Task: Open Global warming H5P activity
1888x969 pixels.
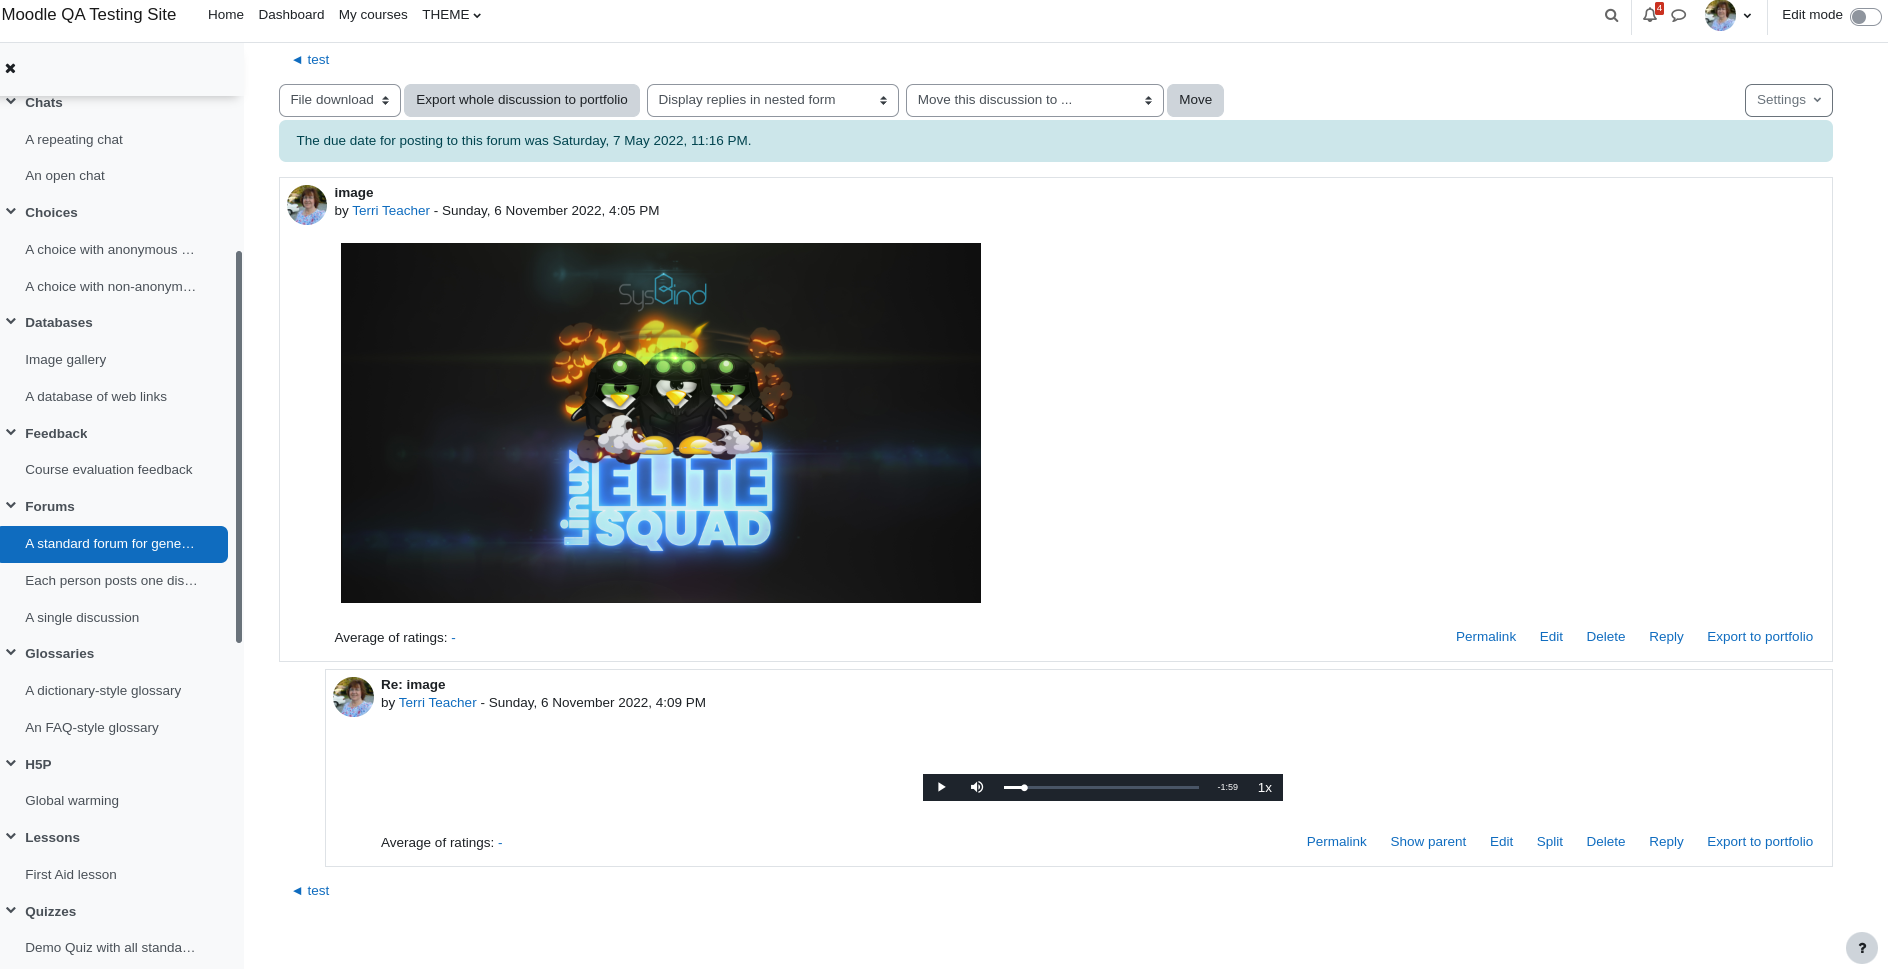Action: point(72,801)
